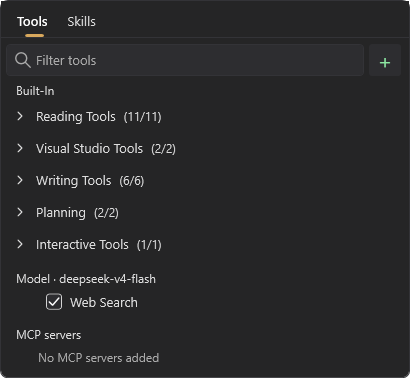The height and width of the screenshot is (378, 410).
Task: Open the Skills tab
Action: [x=81, y=22]
